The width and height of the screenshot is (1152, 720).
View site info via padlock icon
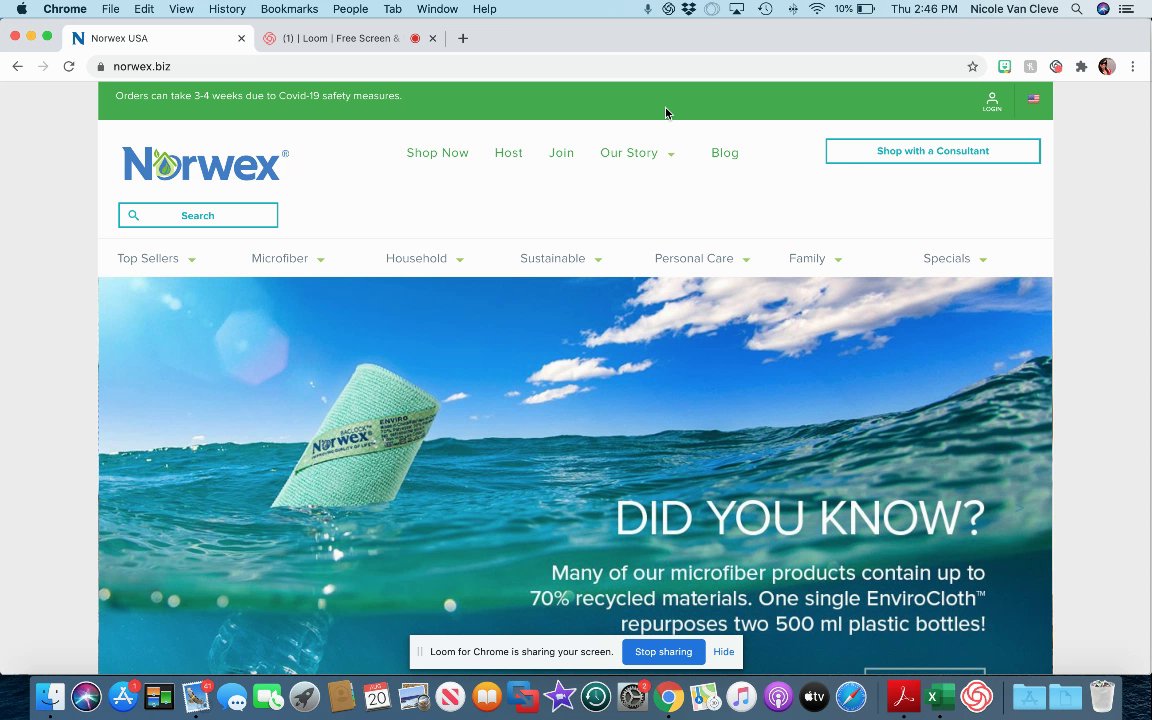tap(101, 67)
